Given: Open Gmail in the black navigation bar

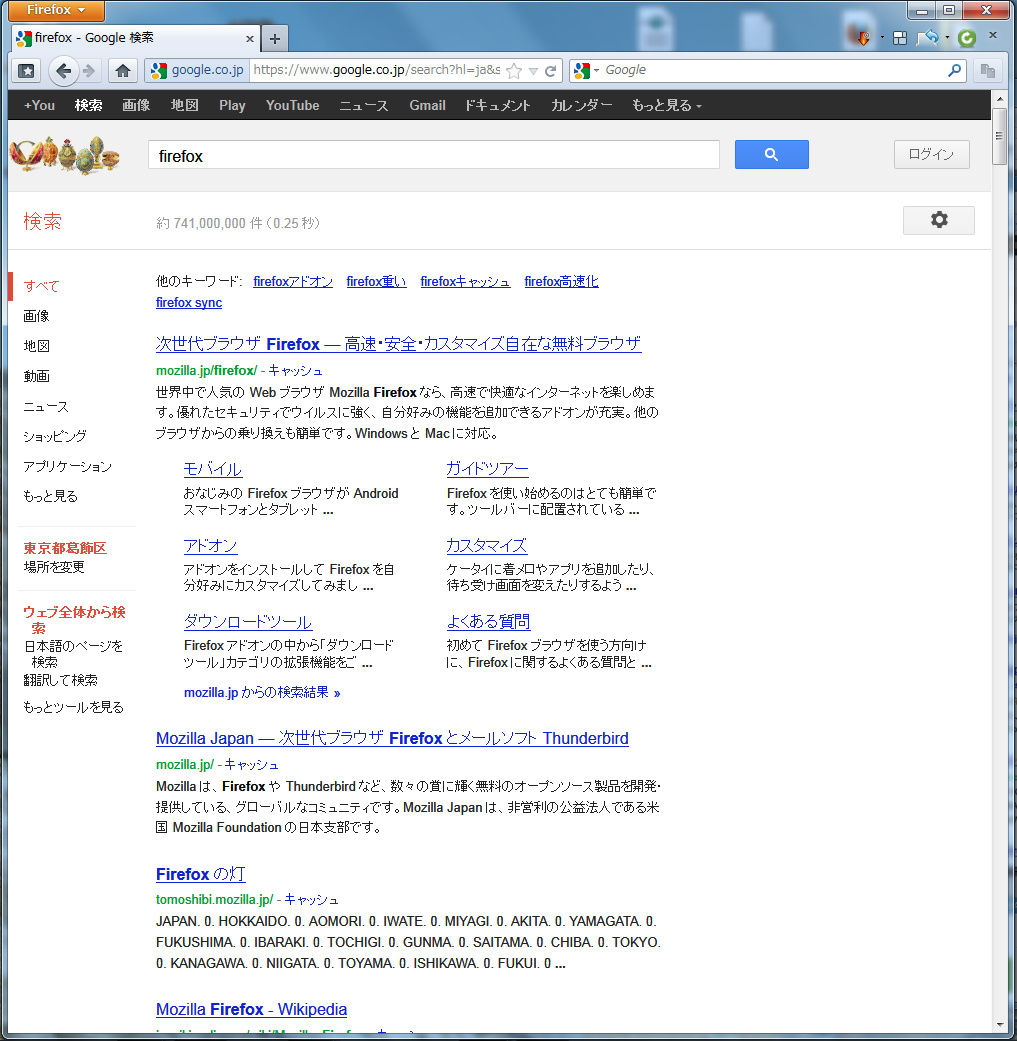Looking at the screenshot, I should pos(428,106).
